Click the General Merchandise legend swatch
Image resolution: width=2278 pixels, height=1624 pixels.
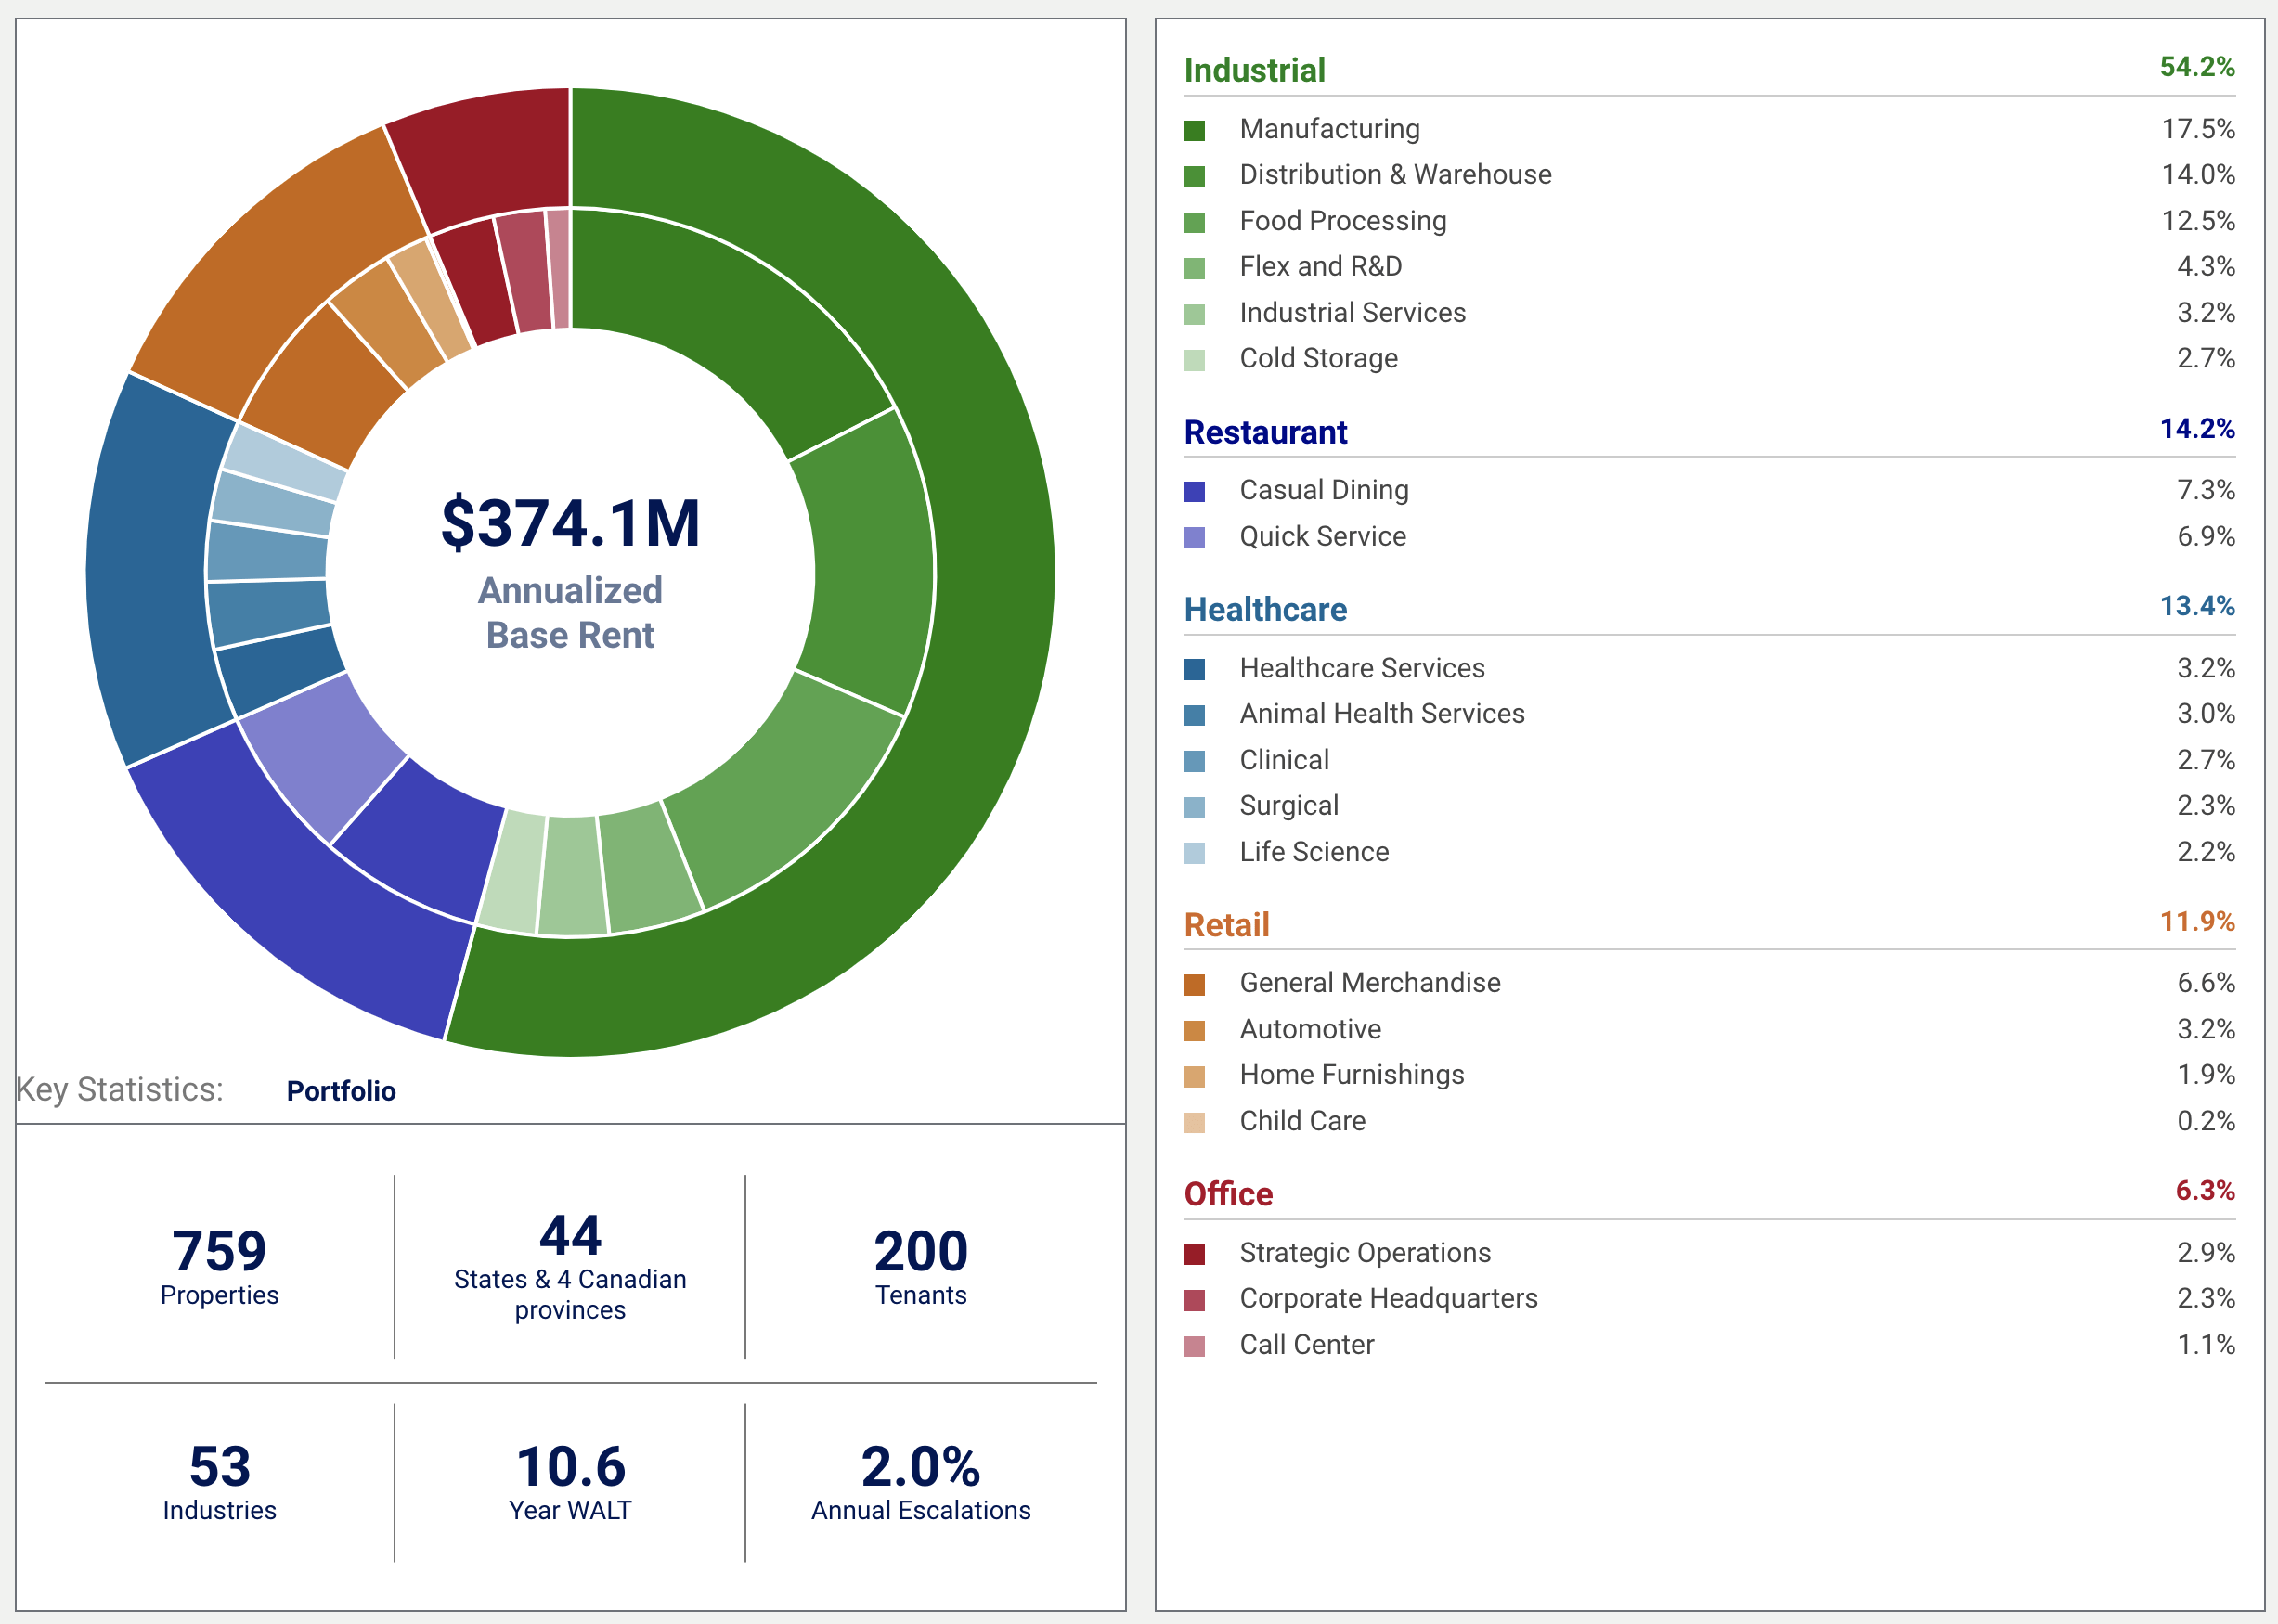[x=1194, y=984]
